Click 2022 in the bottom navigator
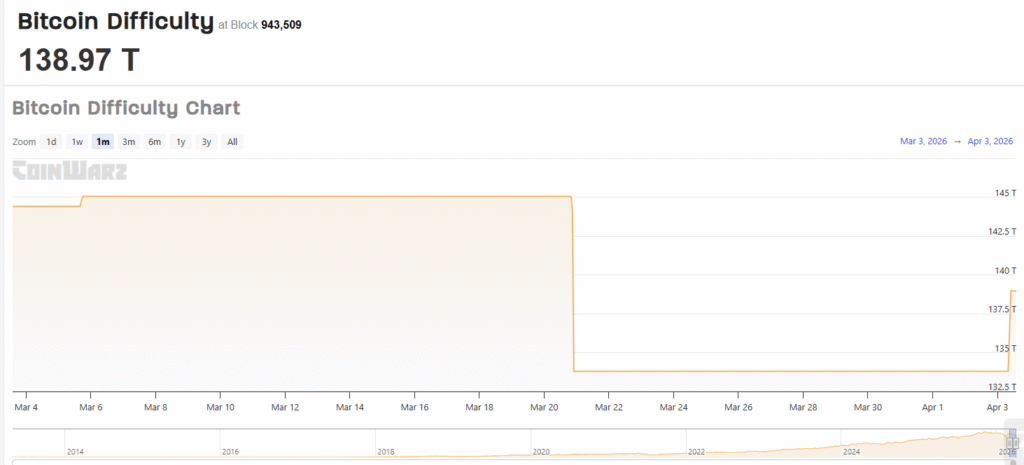1024x465 pixels. tap(697, 452)
